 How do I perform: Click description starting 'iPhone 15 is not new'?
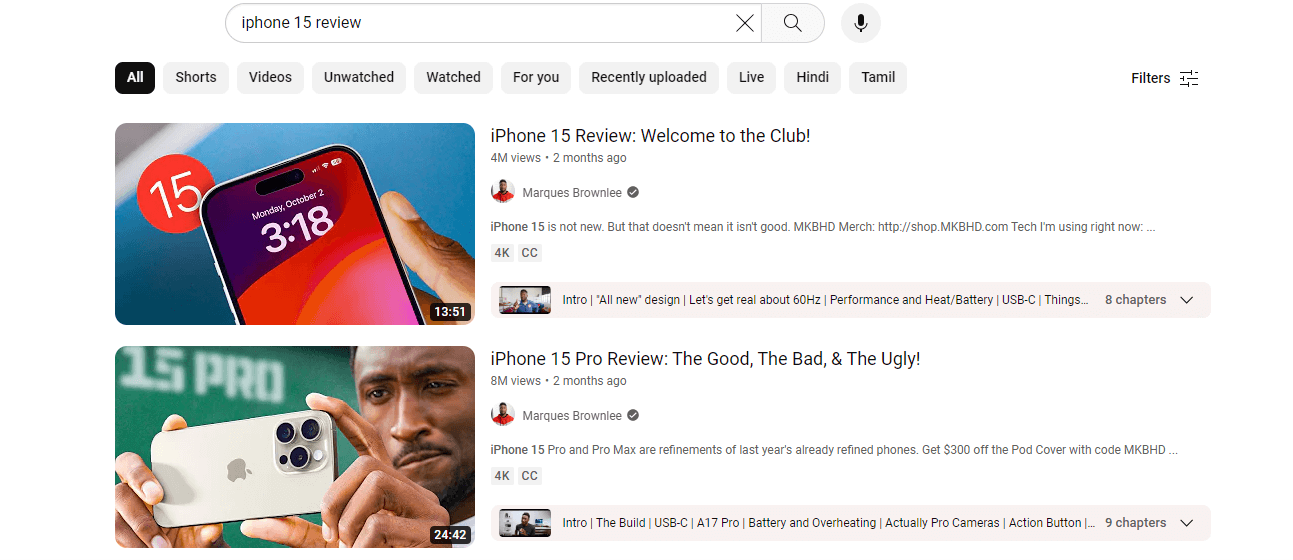(823, 227)
